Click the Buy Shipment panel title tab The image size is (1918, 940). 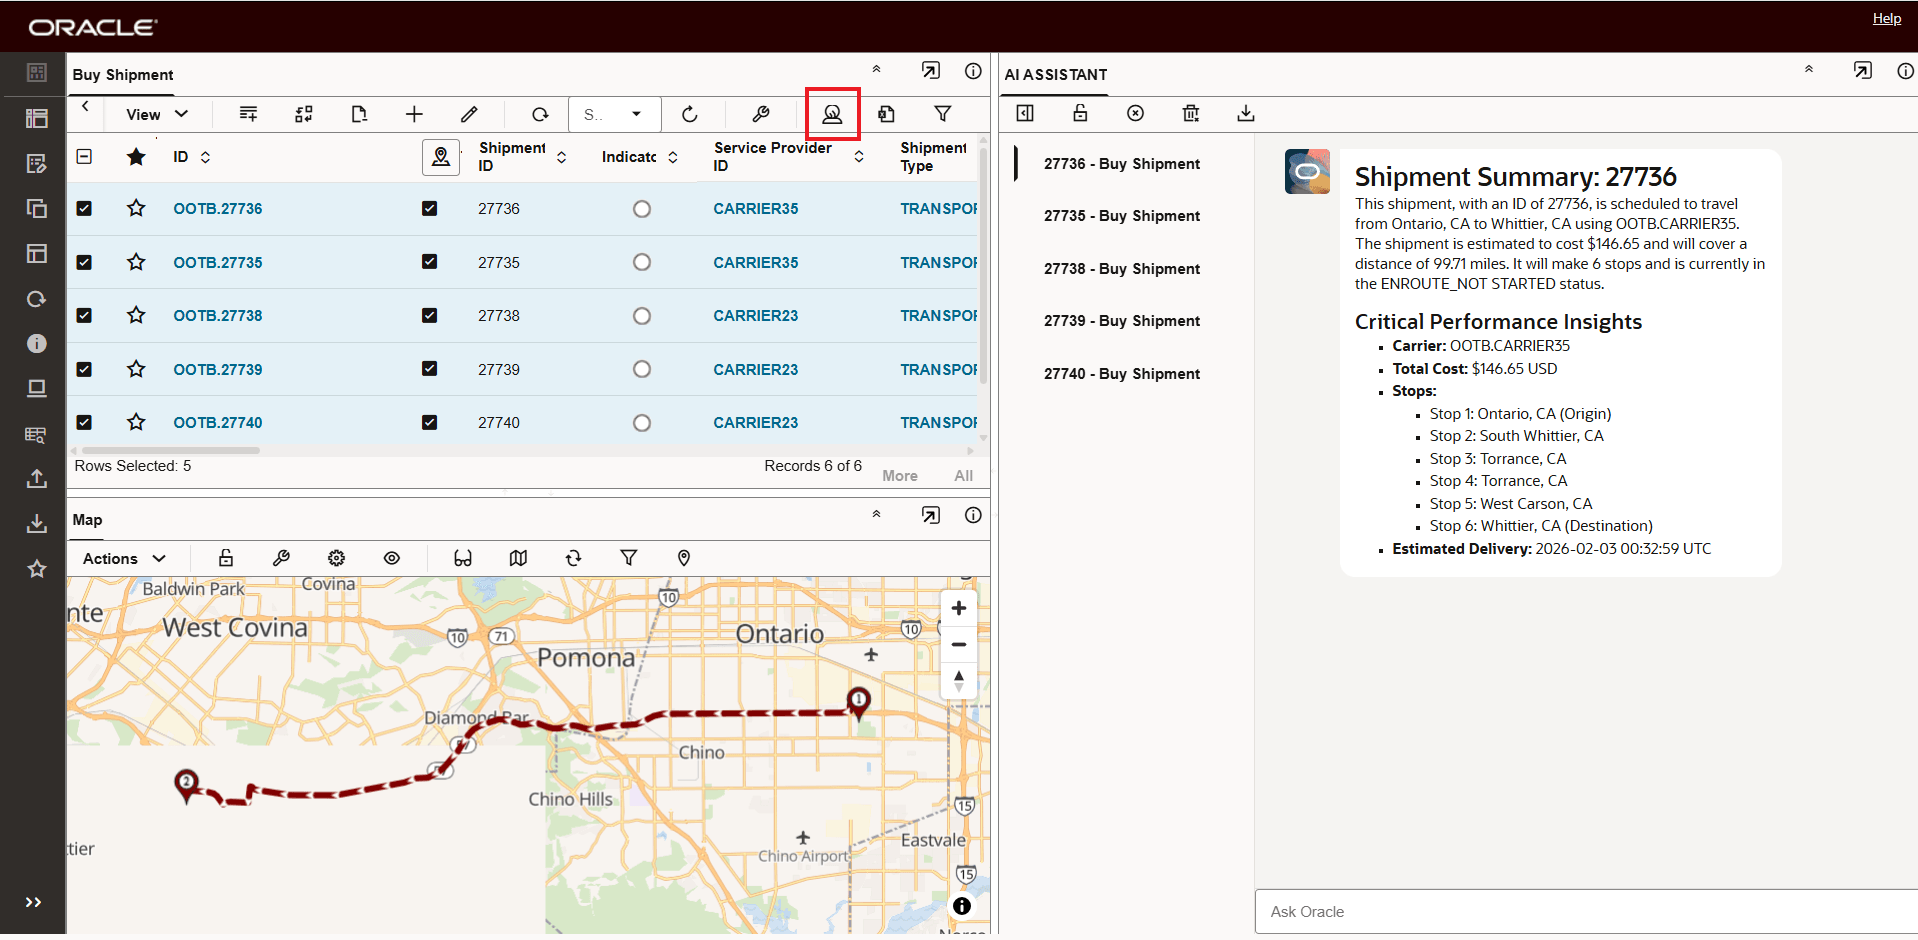click(123, 75)
